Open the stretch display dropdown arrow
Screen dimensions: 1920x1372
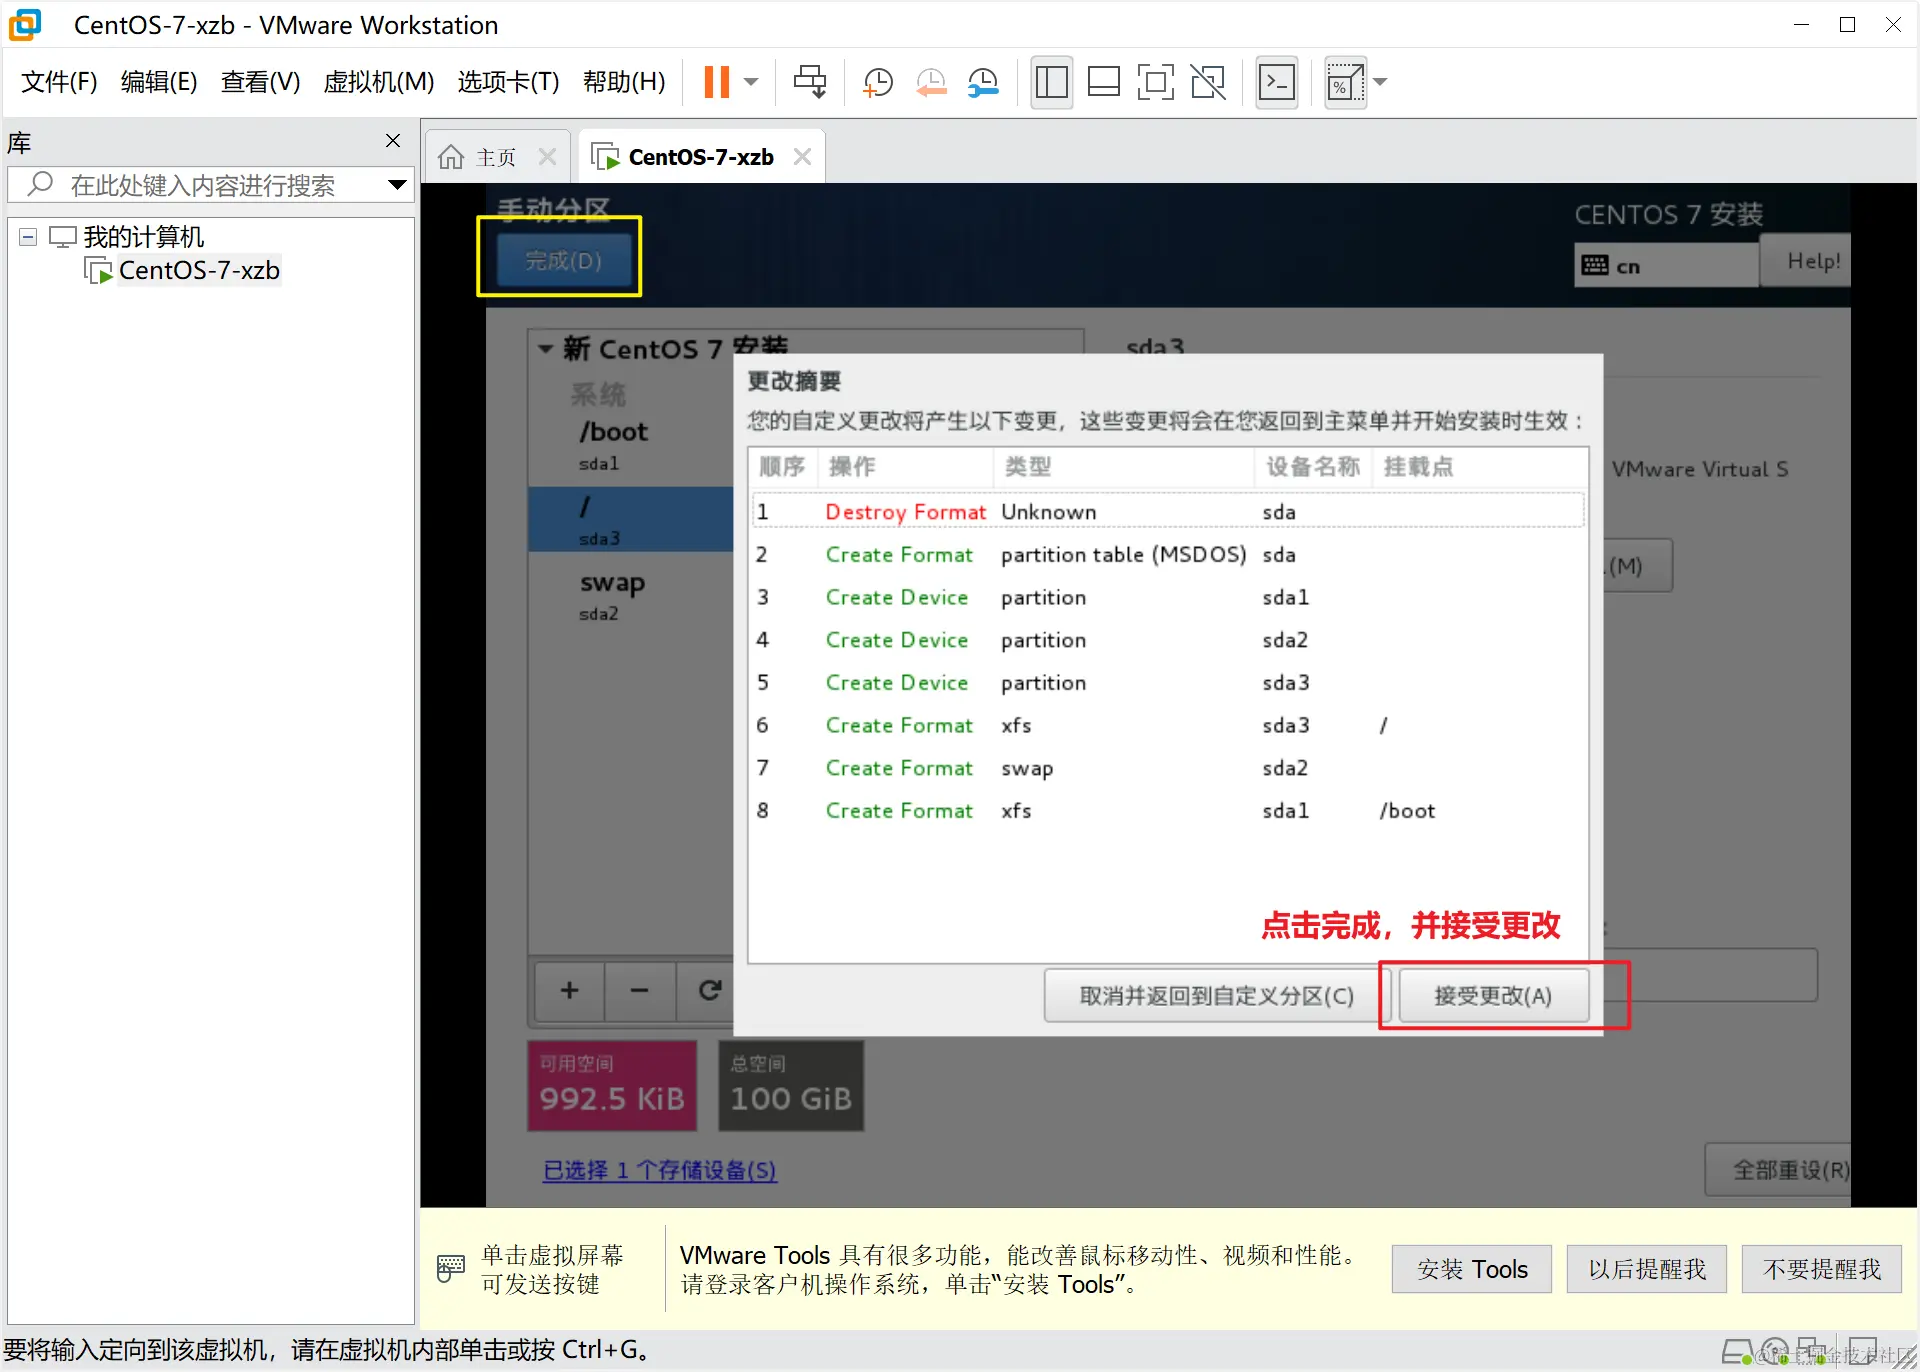(1380, 82)
